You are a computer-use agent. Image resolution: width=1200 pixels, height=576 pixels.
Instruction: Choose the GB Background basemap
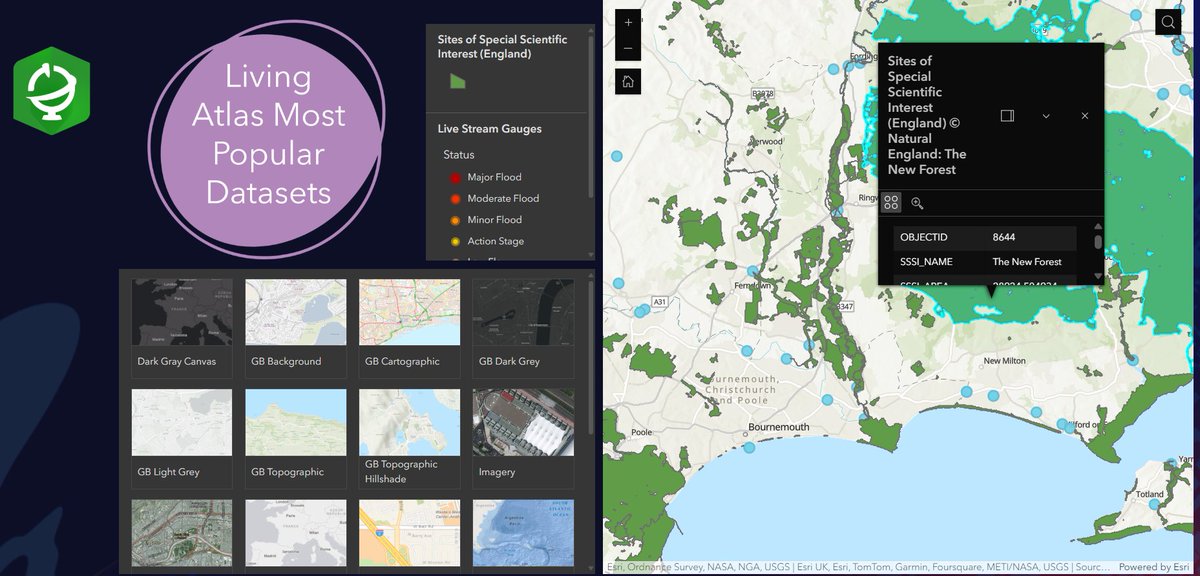[296, 328]
